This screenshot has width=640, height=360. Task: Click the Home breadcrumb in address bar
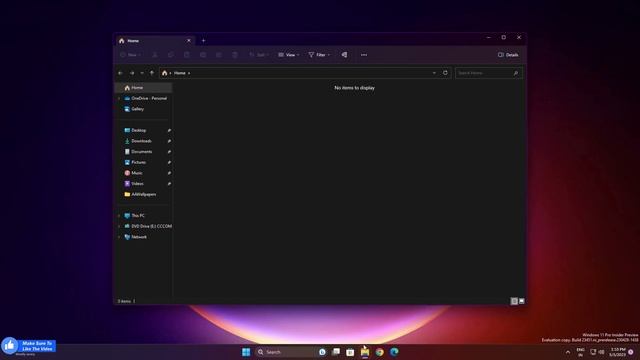[x=180, y=73]
